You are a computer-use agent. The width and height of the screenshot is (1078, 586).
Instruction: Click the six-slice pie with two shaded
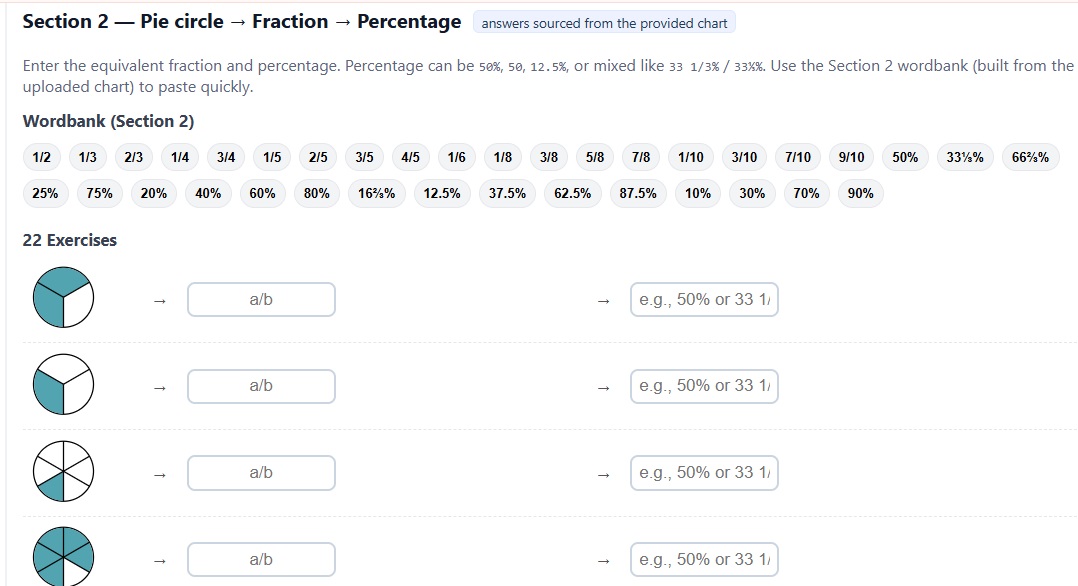[63, 472]
